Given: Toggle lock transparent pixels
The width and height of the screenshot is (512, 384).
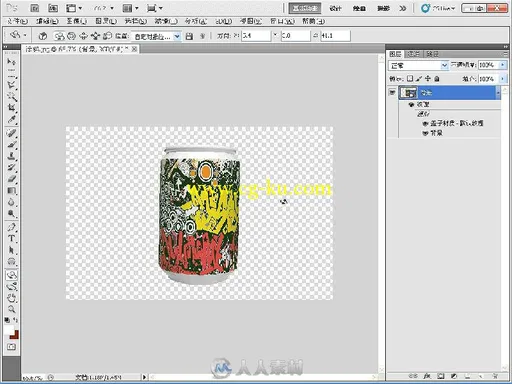Looking at the screenshot, I should click(x=410, y=79).
